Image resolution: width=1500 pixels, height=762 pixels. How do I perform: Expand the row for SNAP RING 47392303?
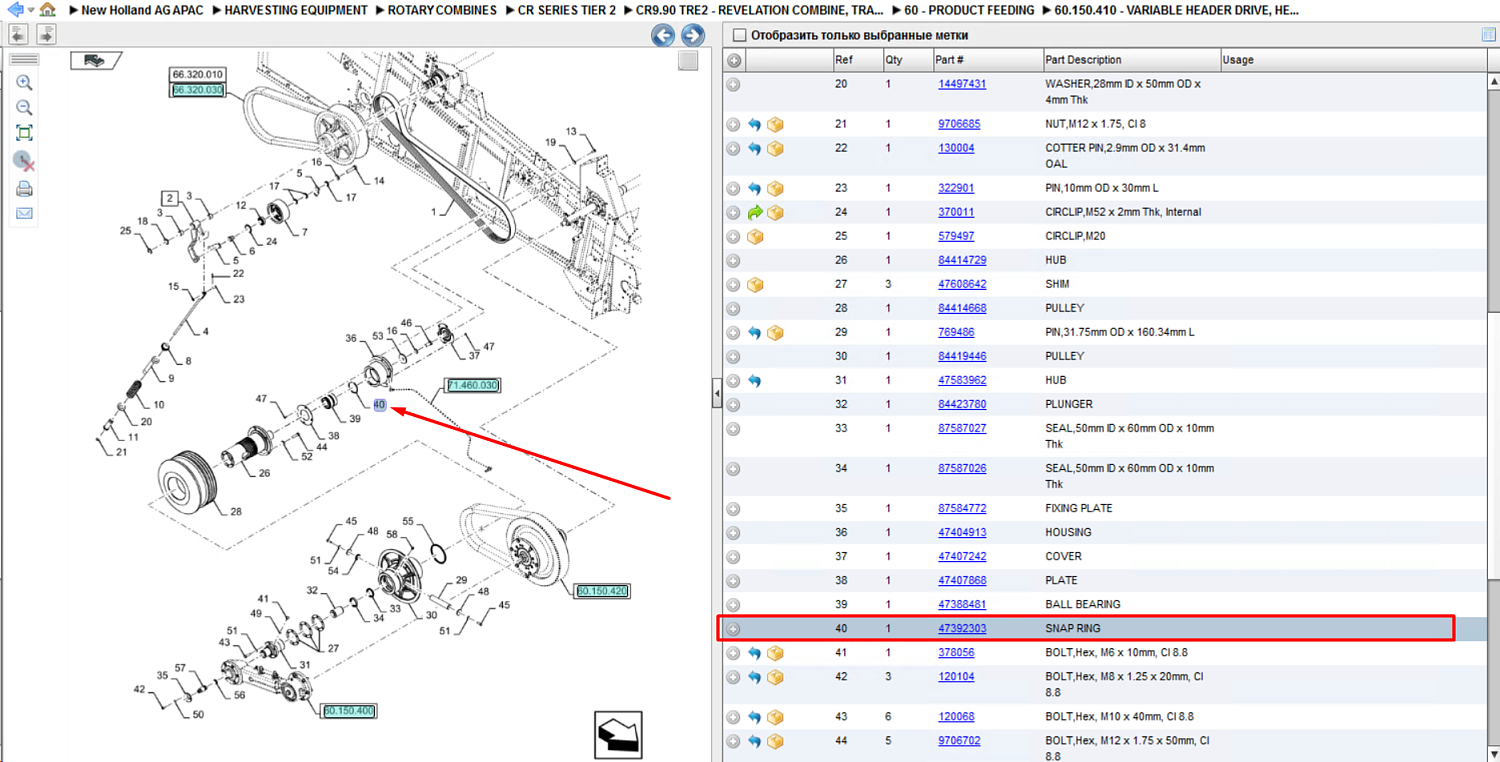(x=733, y=629)
